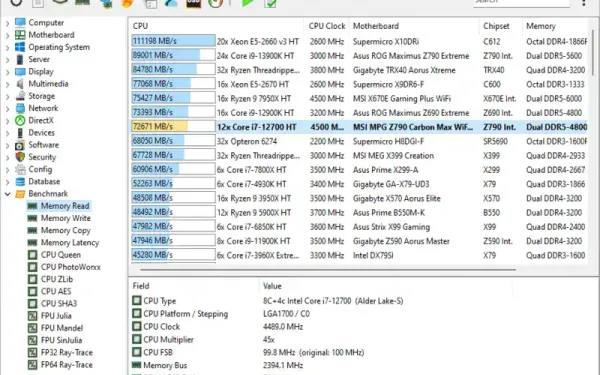
Task: Sort by the Memory column header
Action: [555, 26]
